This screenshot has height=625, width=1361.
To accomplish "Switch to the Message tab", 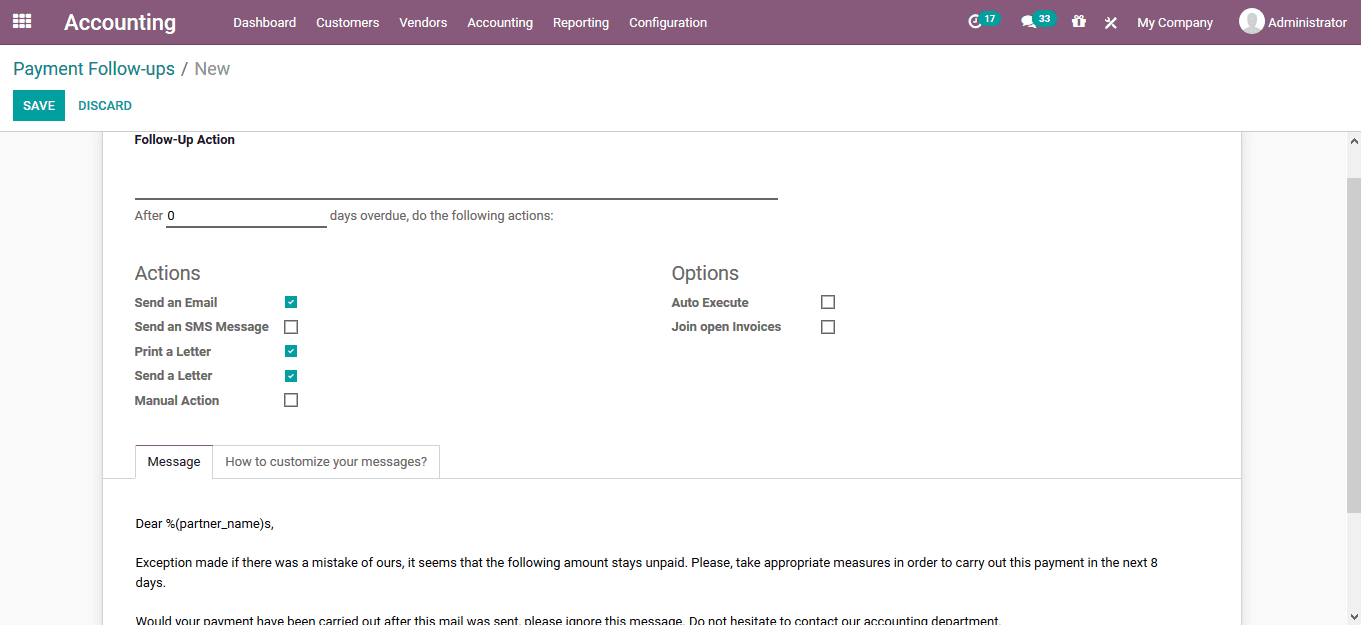I will (173, 461).
